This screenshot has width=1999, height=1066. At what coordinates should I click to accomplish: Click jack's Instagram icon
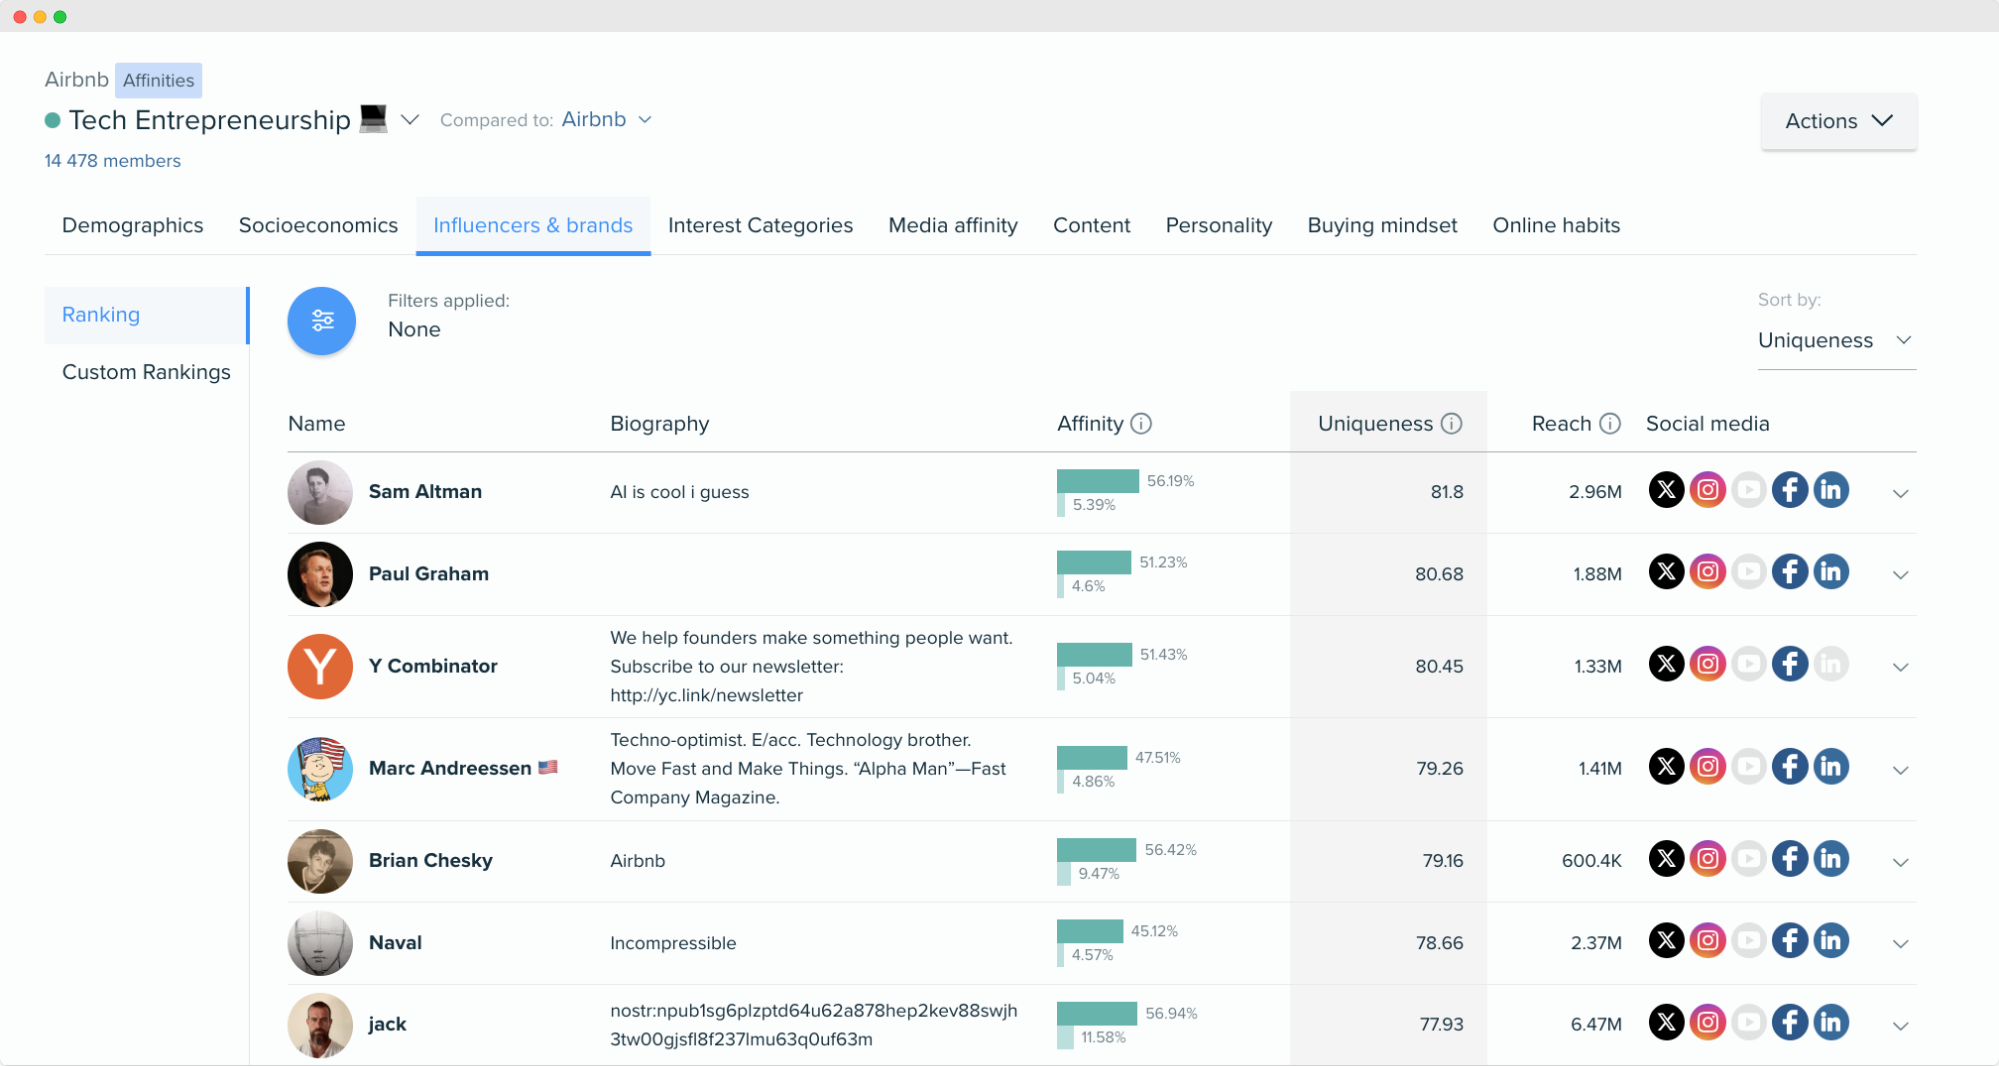point(1708,1023)
